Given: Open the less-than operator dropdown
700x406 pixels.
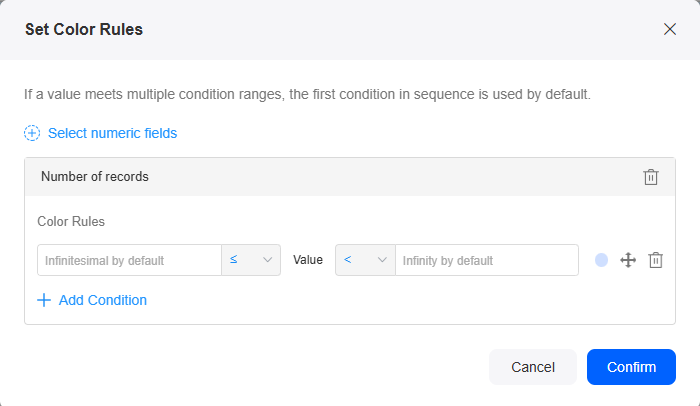Looking at the screenshot, I should [365, 260].
